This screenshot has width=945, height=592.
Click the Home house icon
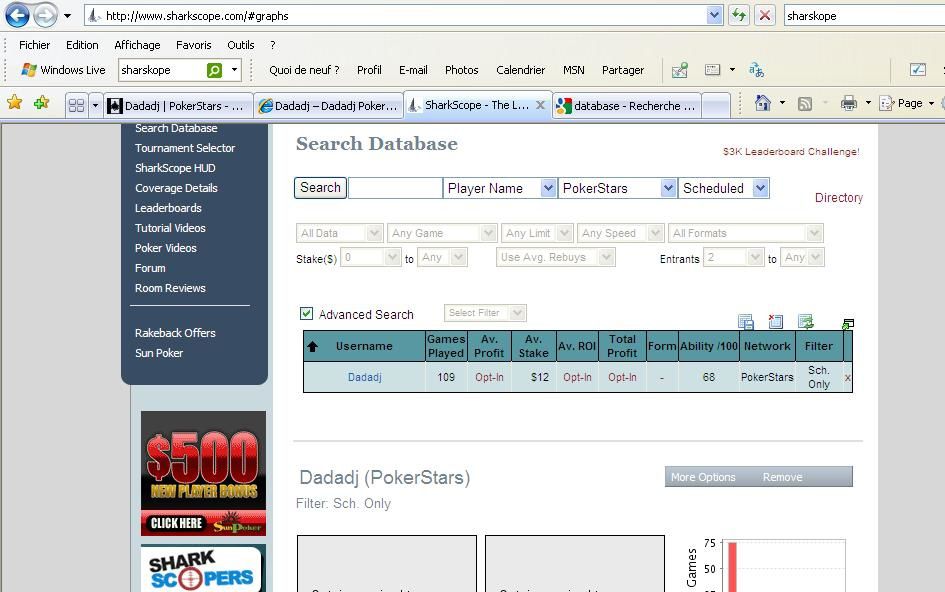pos(762,103)
